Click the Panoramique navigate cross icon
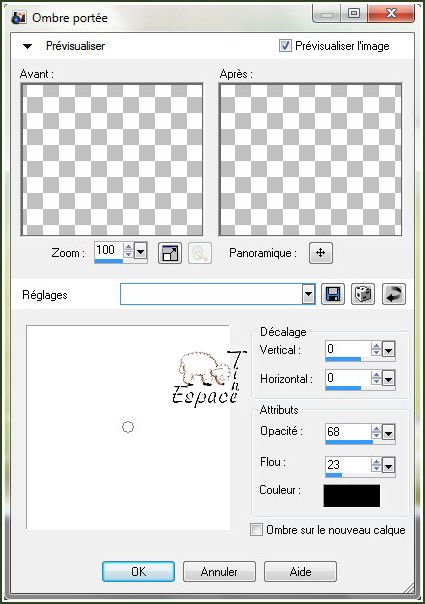425x604 pixels. (x=321, y=253)
